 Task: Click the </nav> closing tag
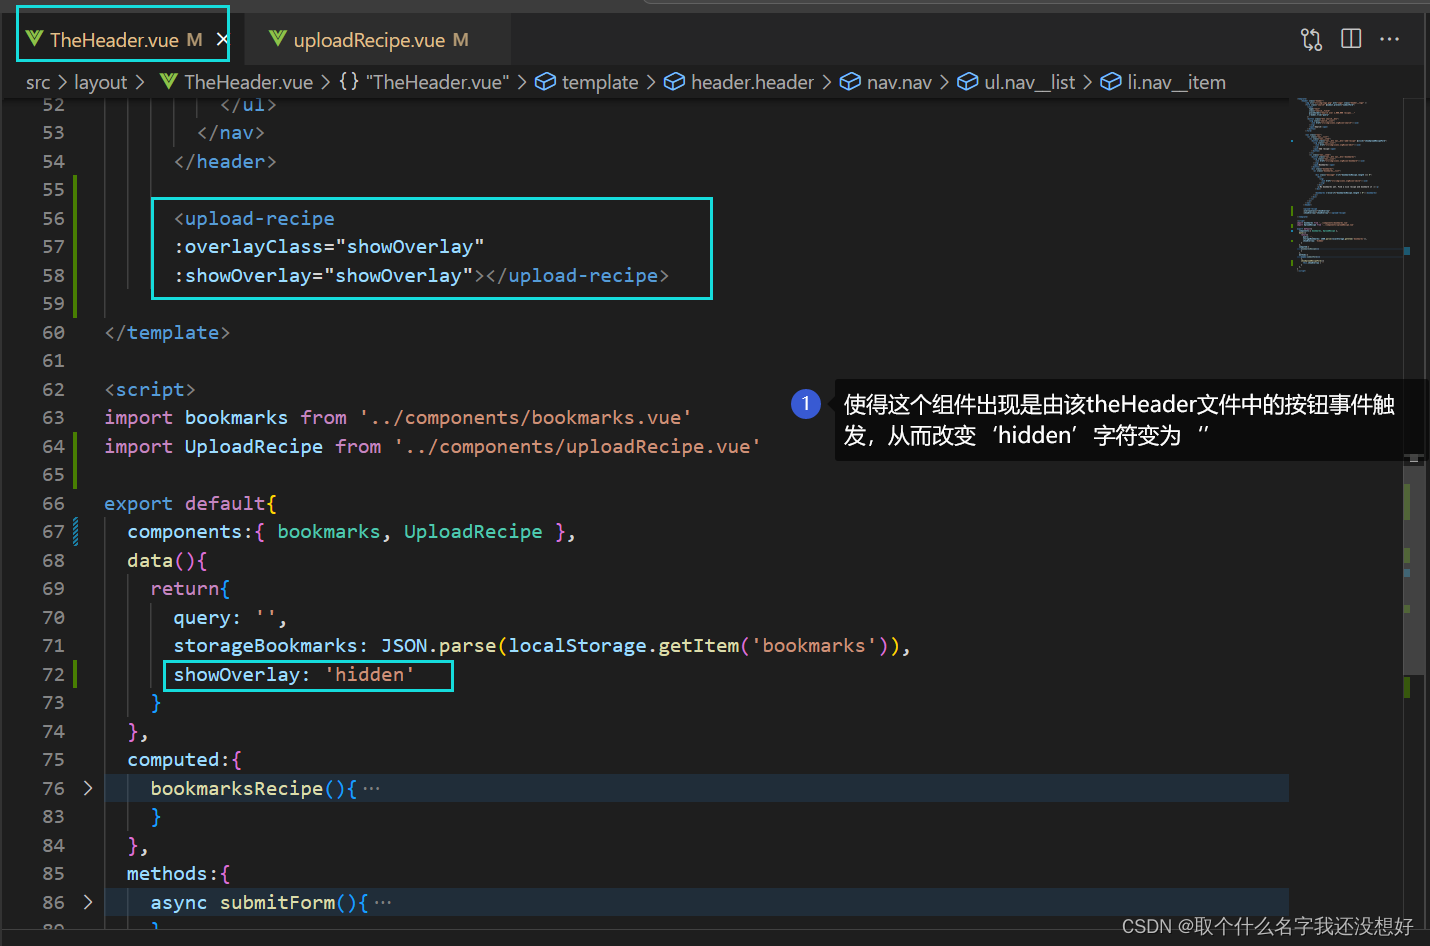[231, 132]
